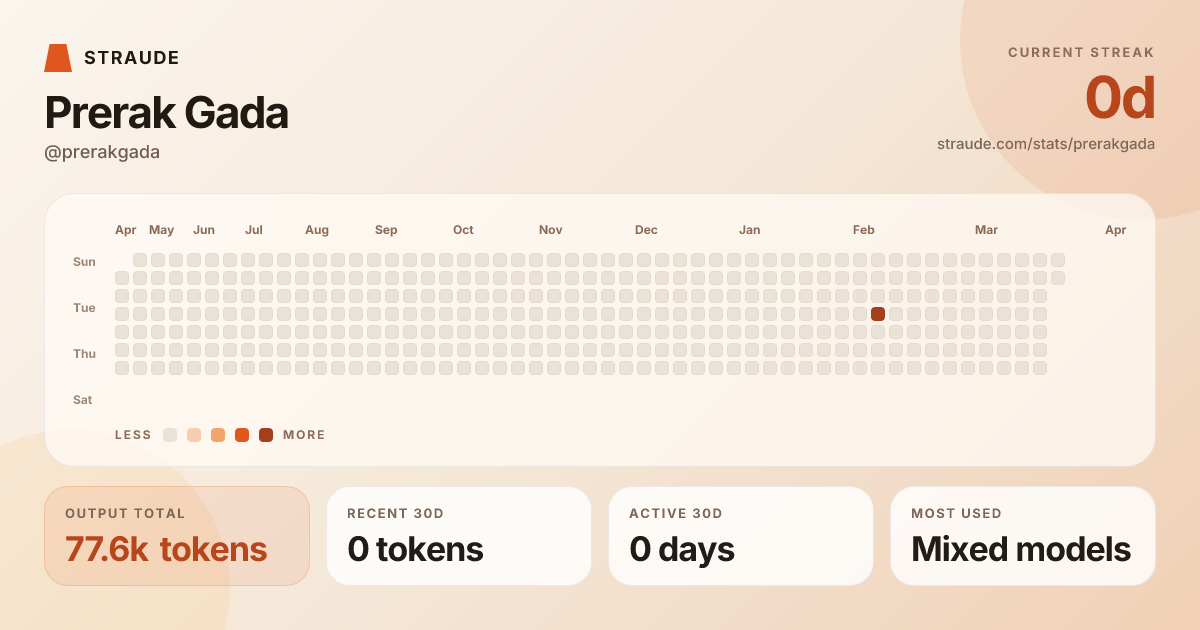Click the orange Straude logo icon
Screen dimensions: 1200x630
(58, 58)
